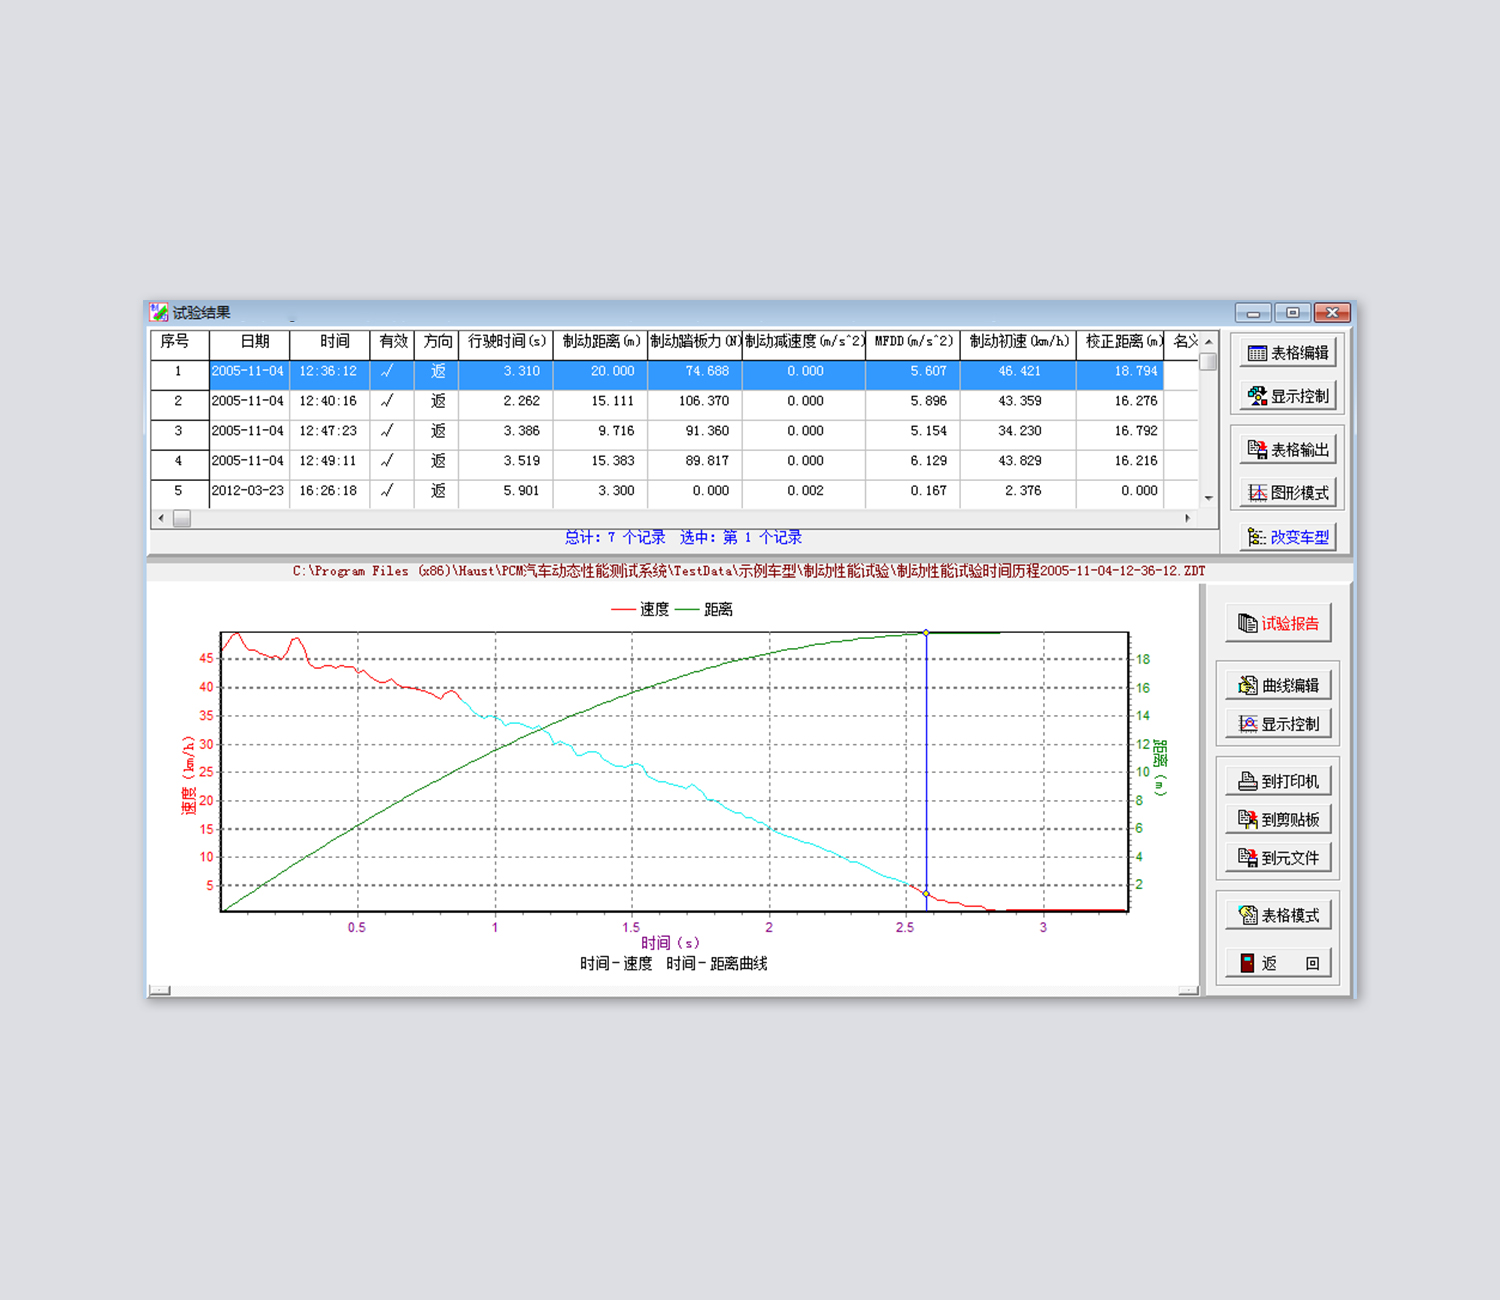Viewport: 1500px width, 1300px height.
Task: Click 改变车型 change vehicle type
Action: coord(1288,538)
